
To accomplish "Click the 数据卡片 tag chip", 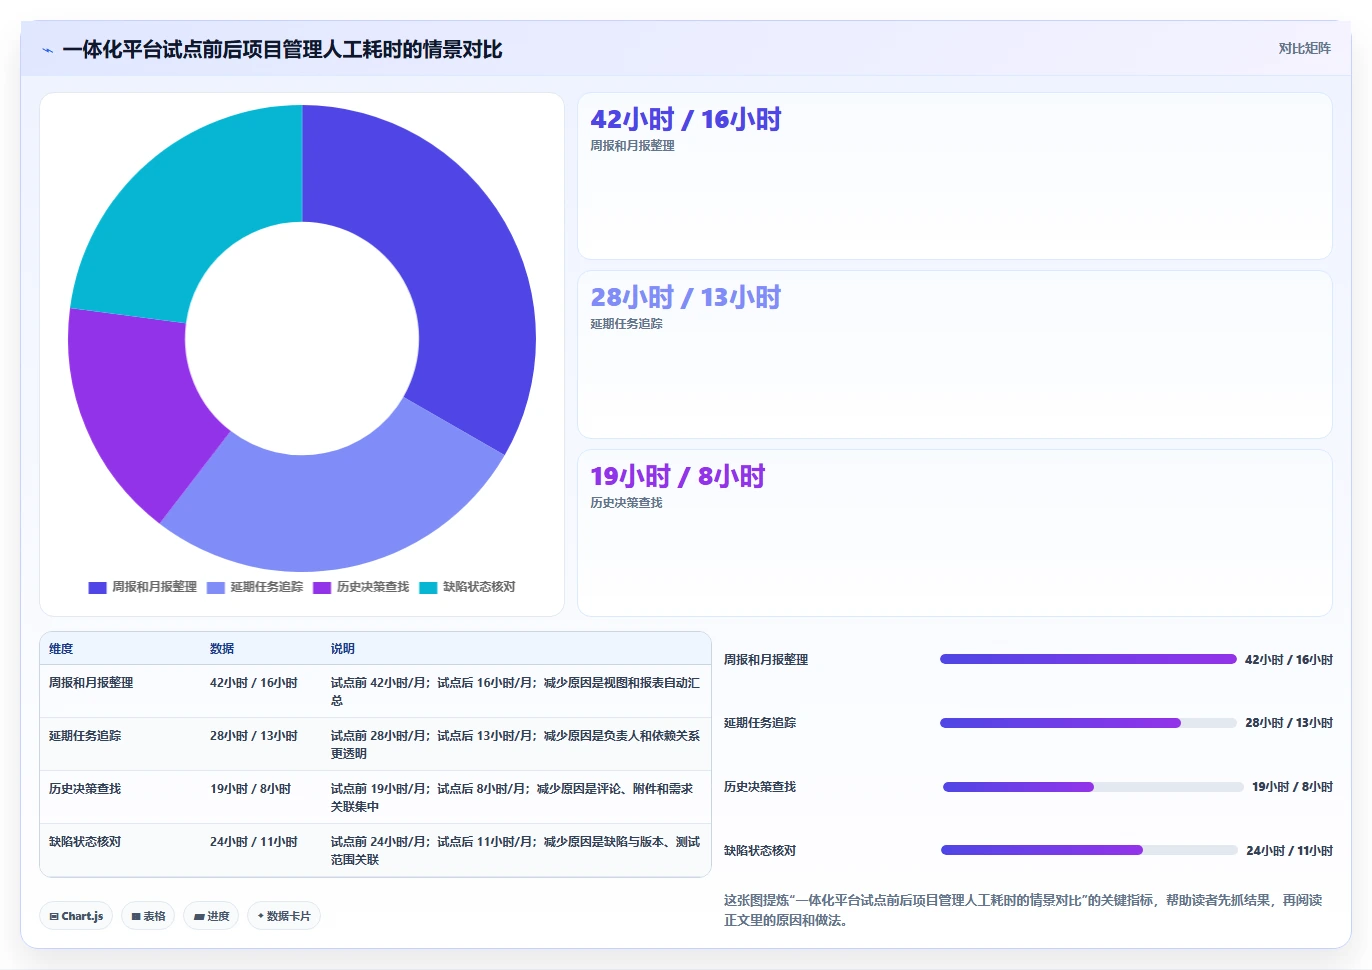I will 284,916.
